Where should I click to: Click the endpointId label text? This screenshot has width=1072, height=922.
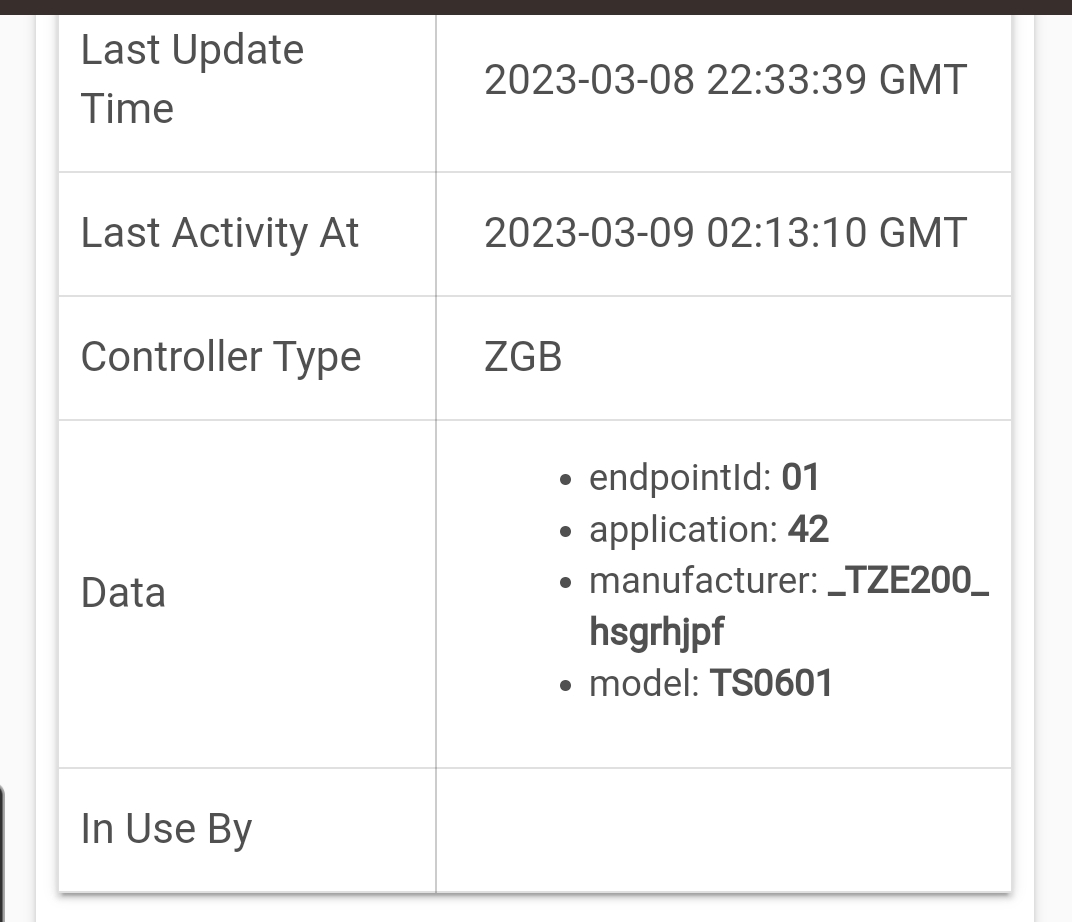click(x=680, y=477)
